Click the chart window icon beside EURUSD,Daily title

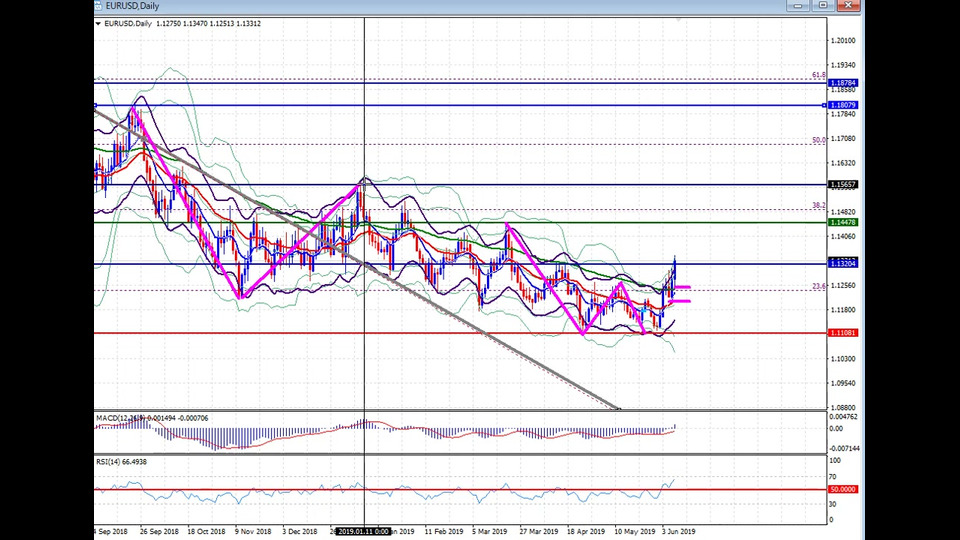[x=99, y=6]
